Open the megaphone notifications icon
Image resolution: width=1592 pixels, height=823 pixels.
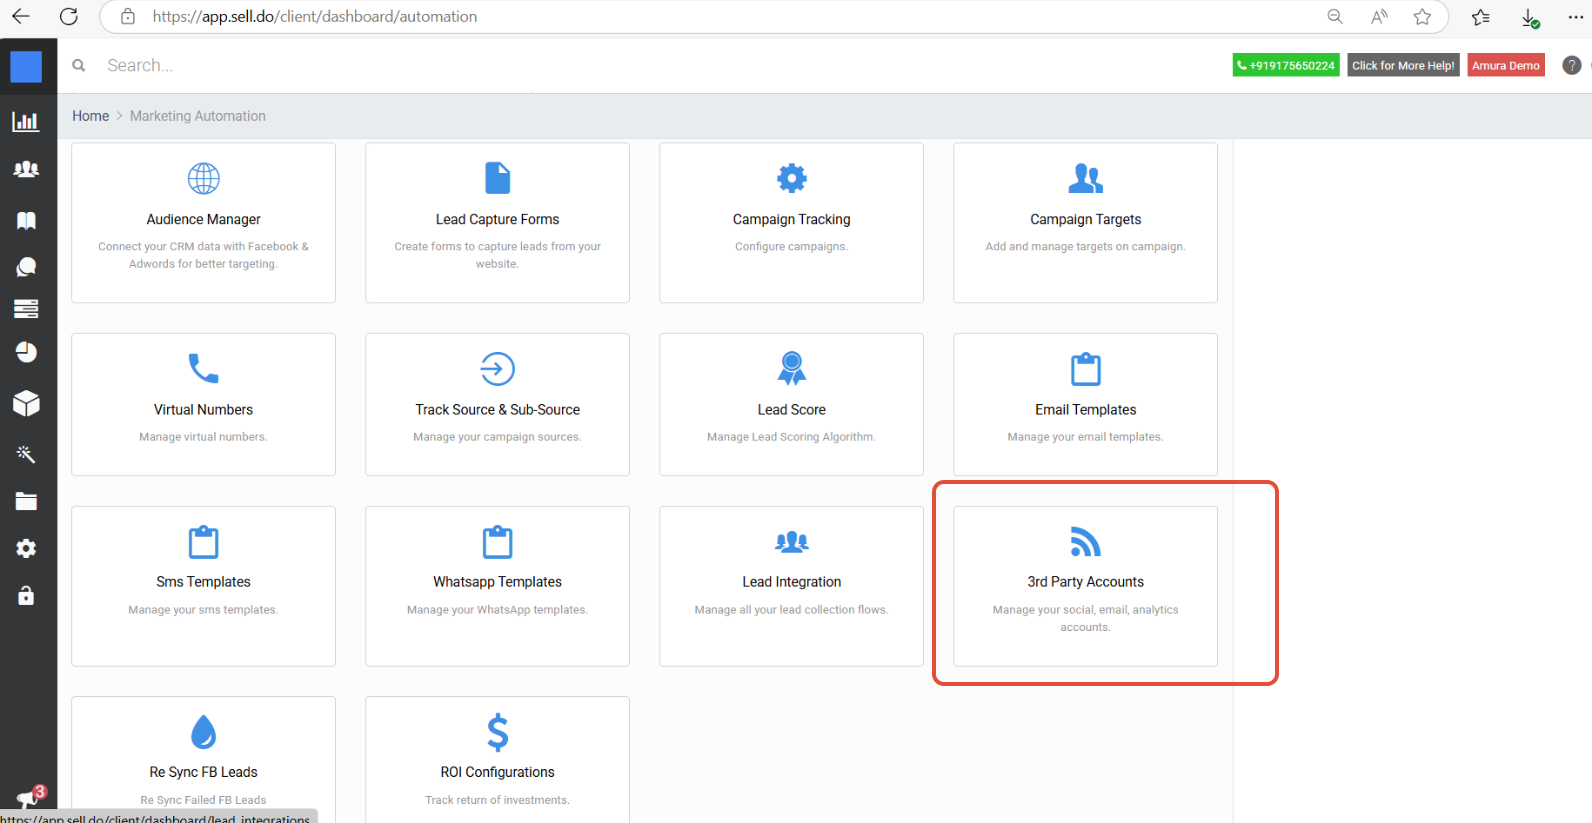tap(26, 799)
